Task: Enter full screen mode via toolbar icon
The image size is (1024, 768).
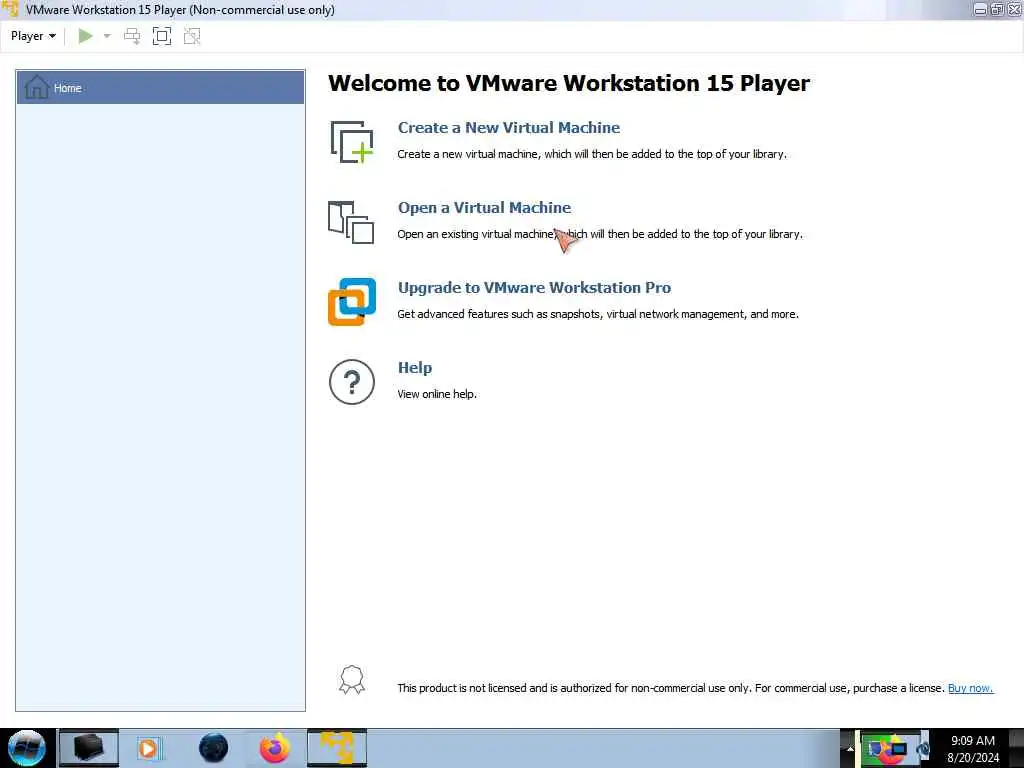Action: pyautogui.click(x=162, y=36)
